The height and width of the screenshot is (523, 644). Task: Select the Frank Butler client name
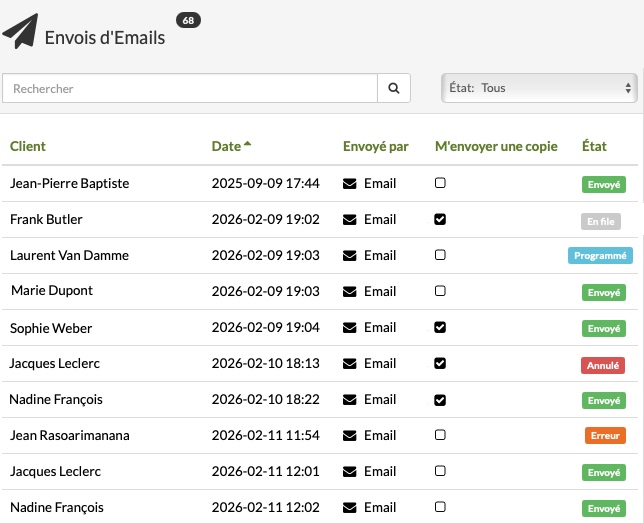point(46,219)
